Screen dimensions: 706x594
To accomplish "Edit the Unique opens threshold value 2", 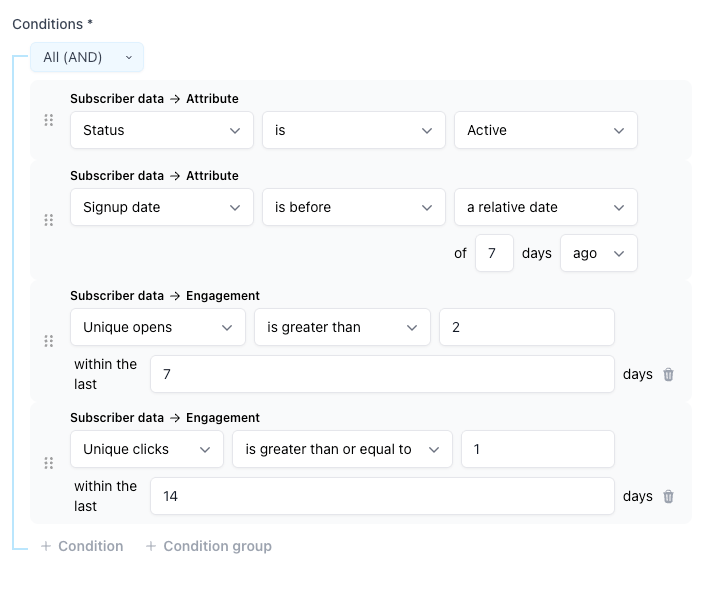I will [x=526, y=327].
